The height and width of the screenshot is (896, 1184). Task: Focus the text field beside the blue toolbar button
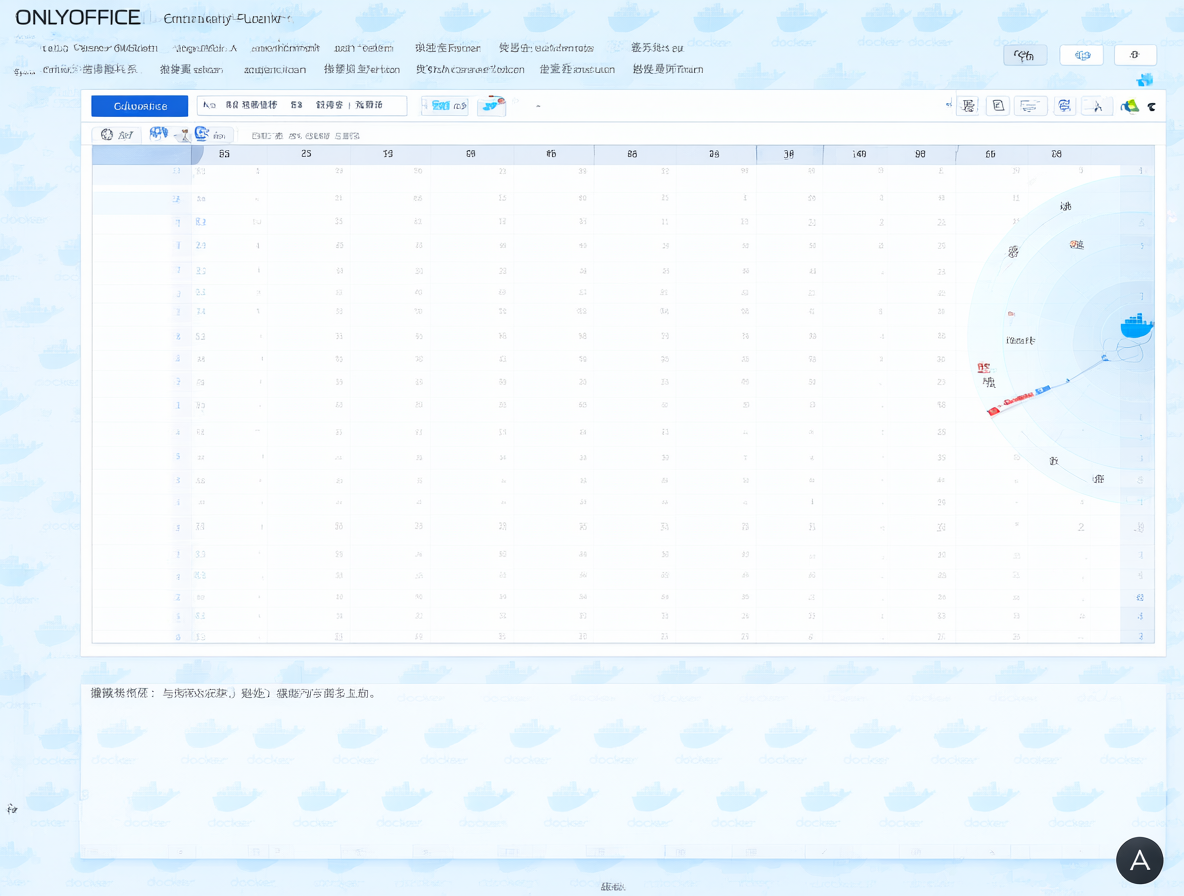coord(301,106)
